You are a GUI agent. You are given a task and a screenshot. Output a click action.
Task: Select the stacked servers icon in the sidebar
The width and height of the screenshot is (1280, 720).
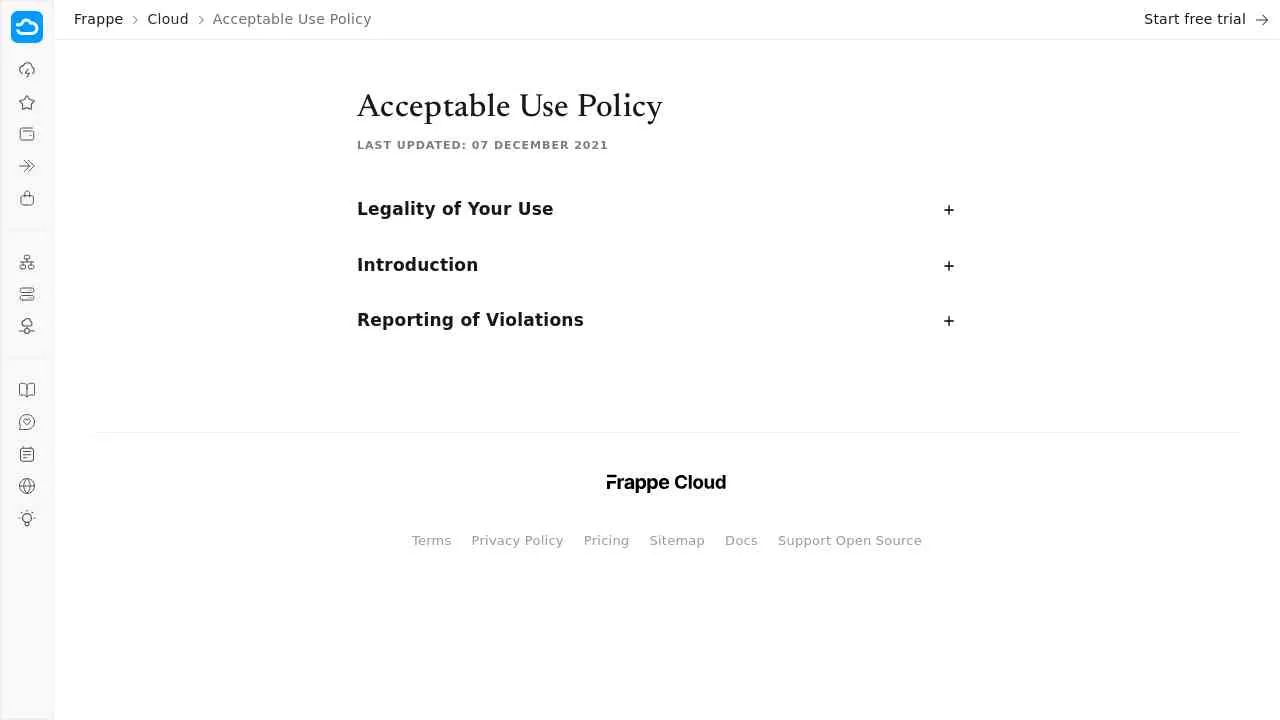coord(27,294)
